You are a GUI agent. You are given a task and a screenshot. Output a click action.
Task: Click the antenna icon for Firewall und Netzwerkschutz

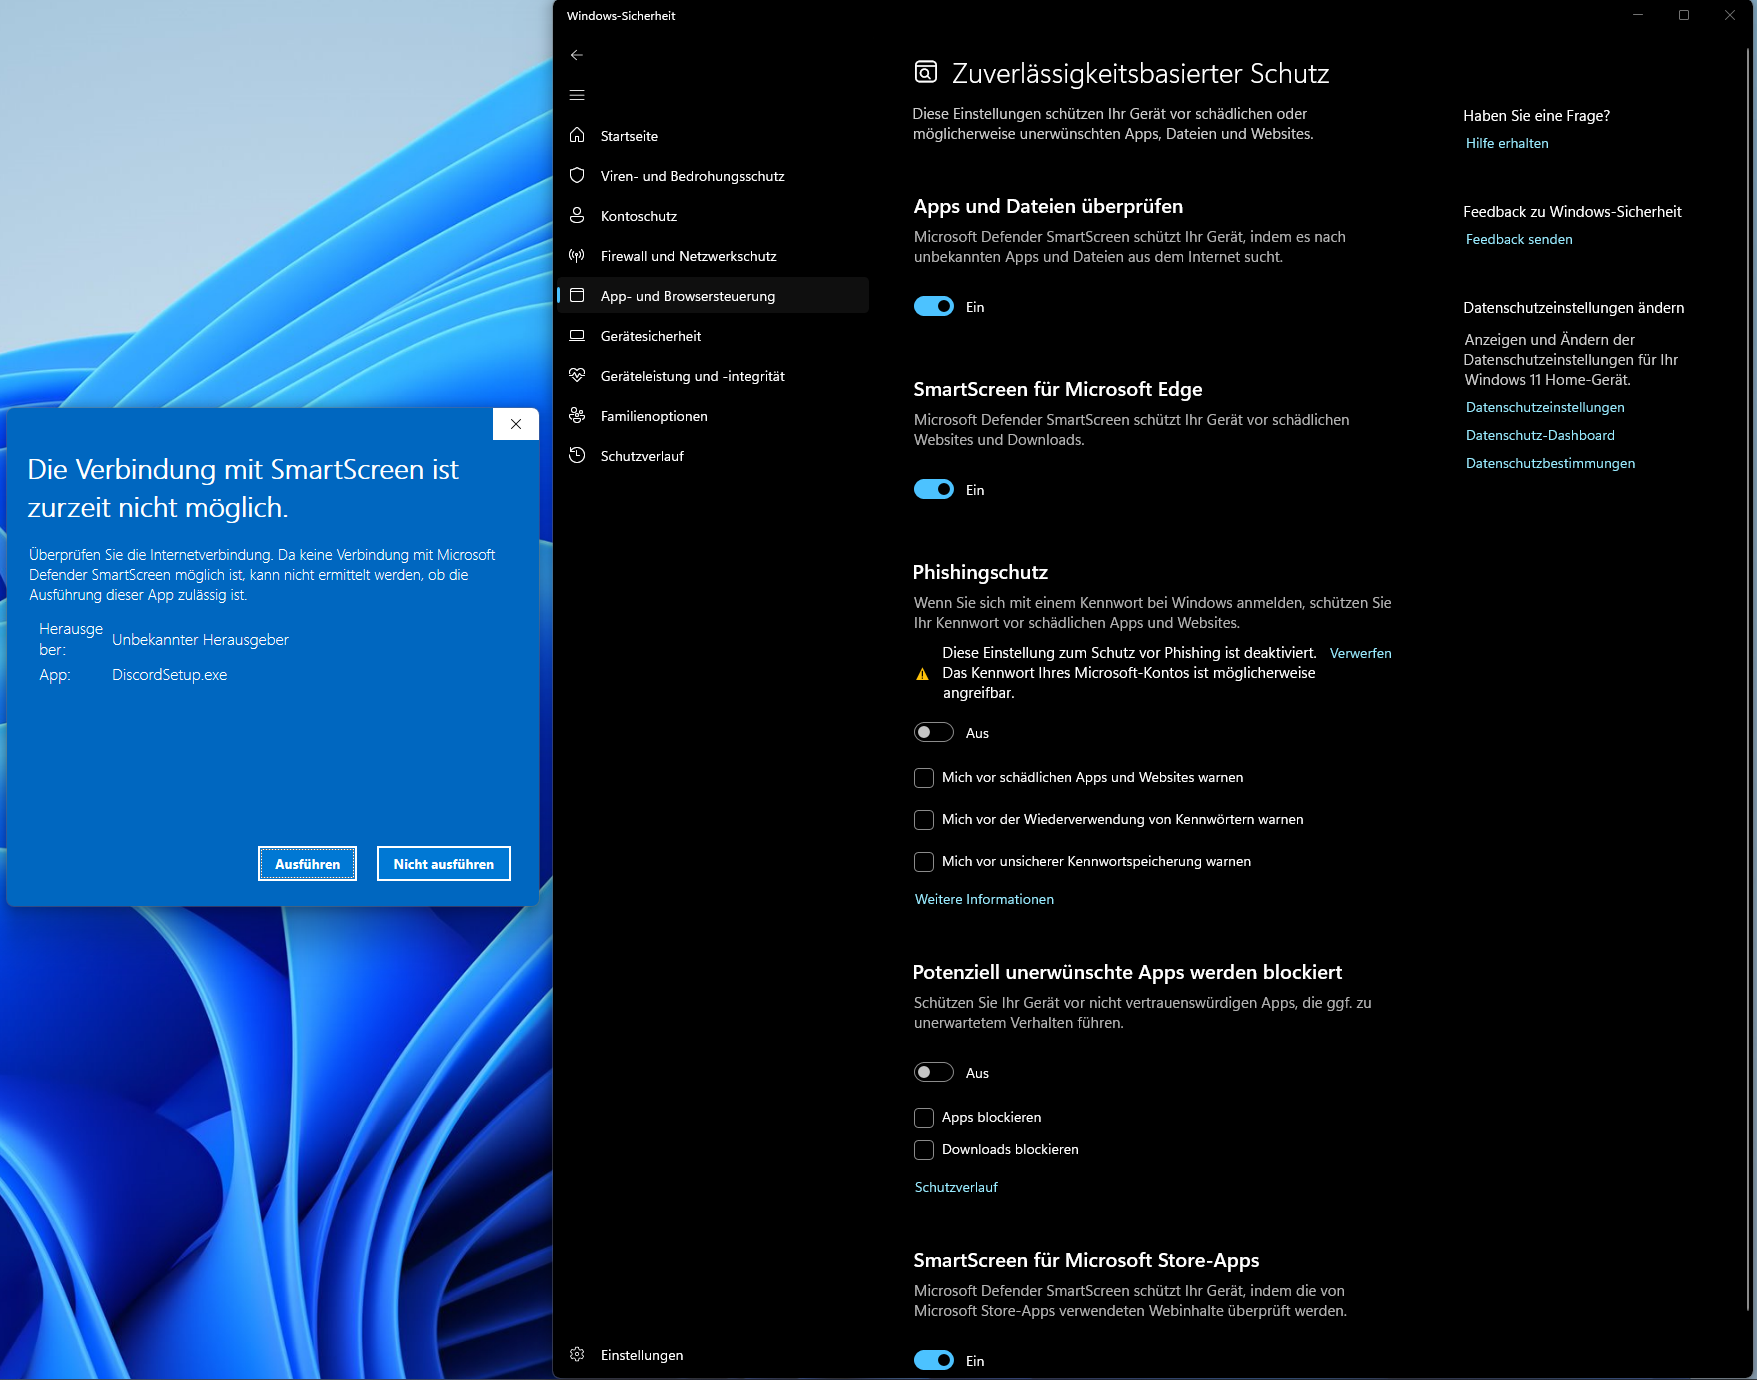click(577, 255)
